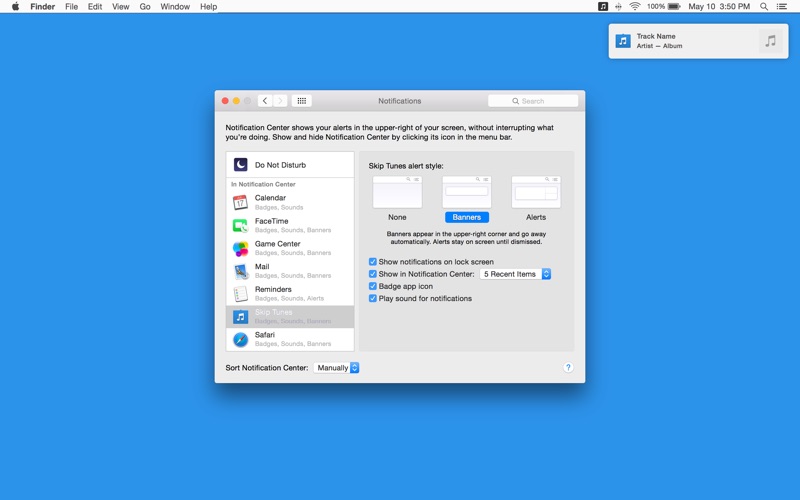Click the Wi-Fi status icon
Image resolution: width=800 pixels, height=500 pixels.
tap(635, 7)
